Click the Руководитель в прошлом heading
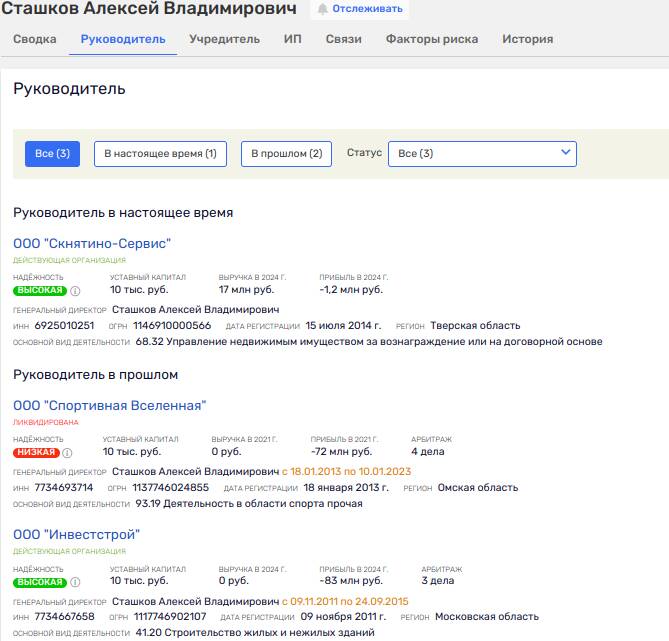This screenshot has height=641, width=669. click(x=96, y=375)
